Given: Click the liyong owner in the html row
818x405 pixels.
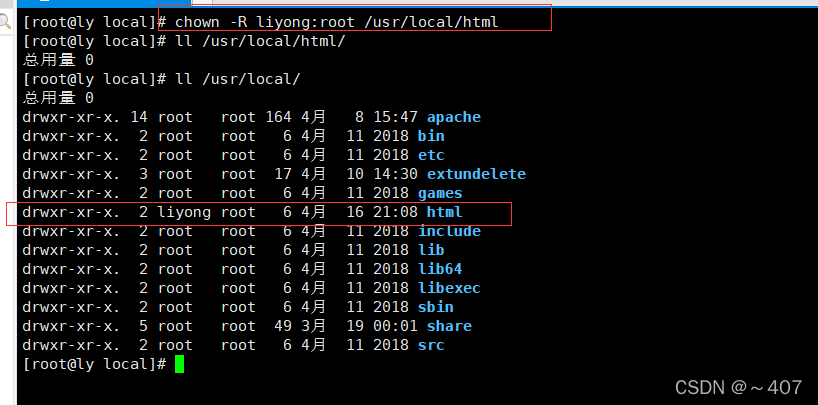Looking at the screenshot, I should click(184, 212).
